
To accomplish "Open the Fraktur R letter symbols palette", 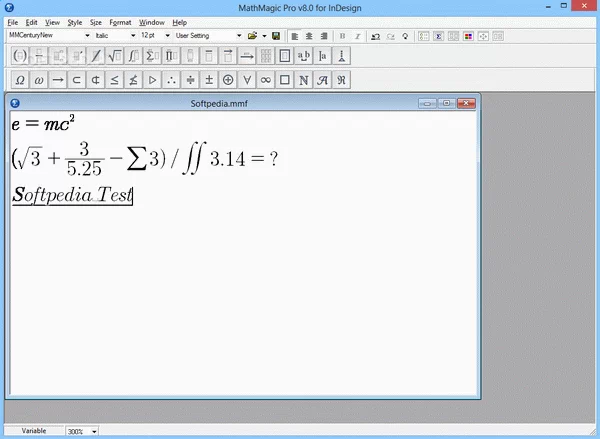I will [x=341, y=80].
